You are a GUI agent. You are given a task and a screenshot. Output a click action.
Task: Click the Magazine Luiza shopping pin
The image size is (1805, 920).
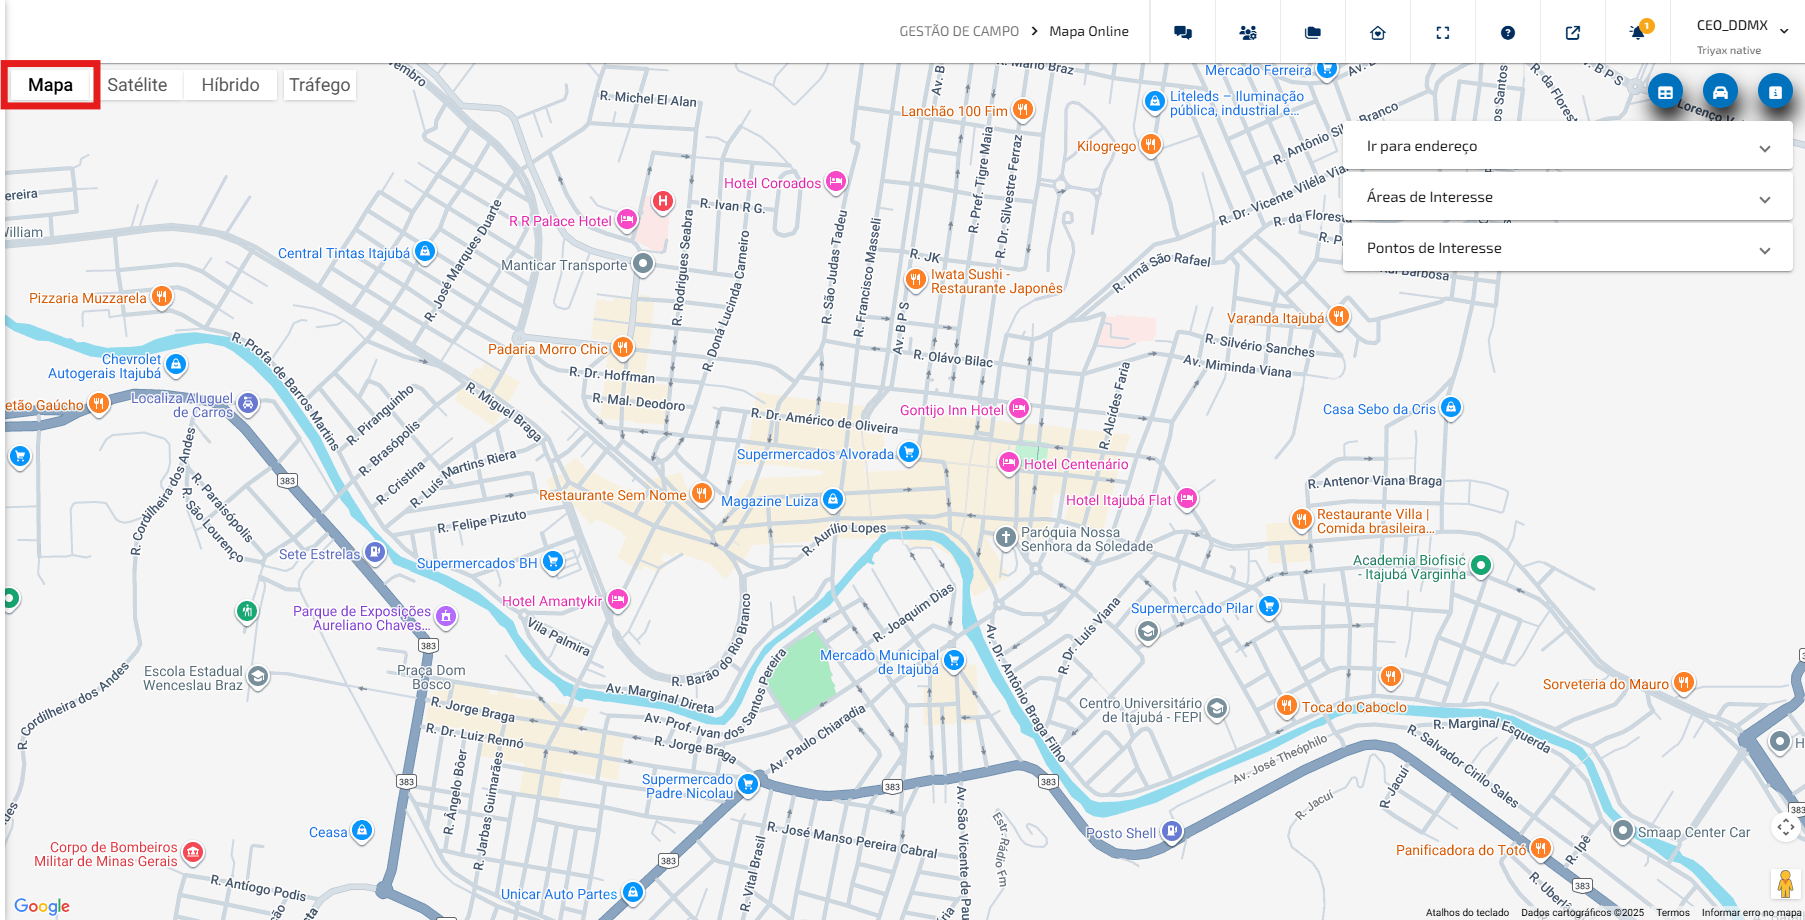coord(833,499)
